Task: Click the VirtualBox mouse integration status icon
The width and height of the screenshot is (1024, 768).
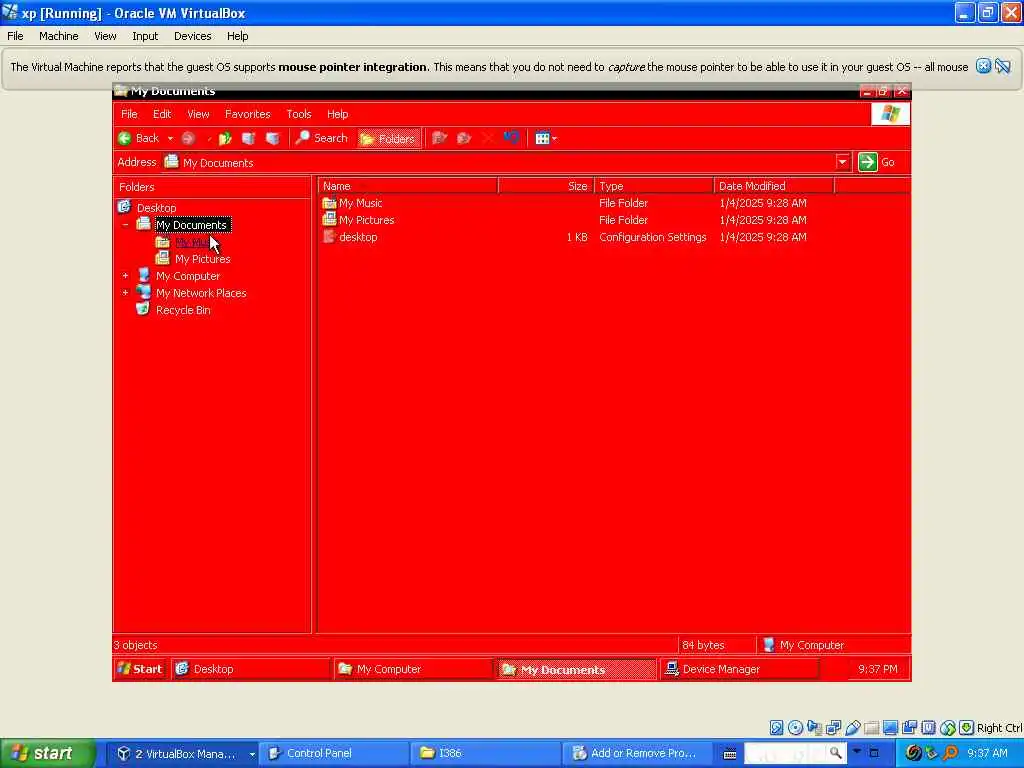Action: 948,728
